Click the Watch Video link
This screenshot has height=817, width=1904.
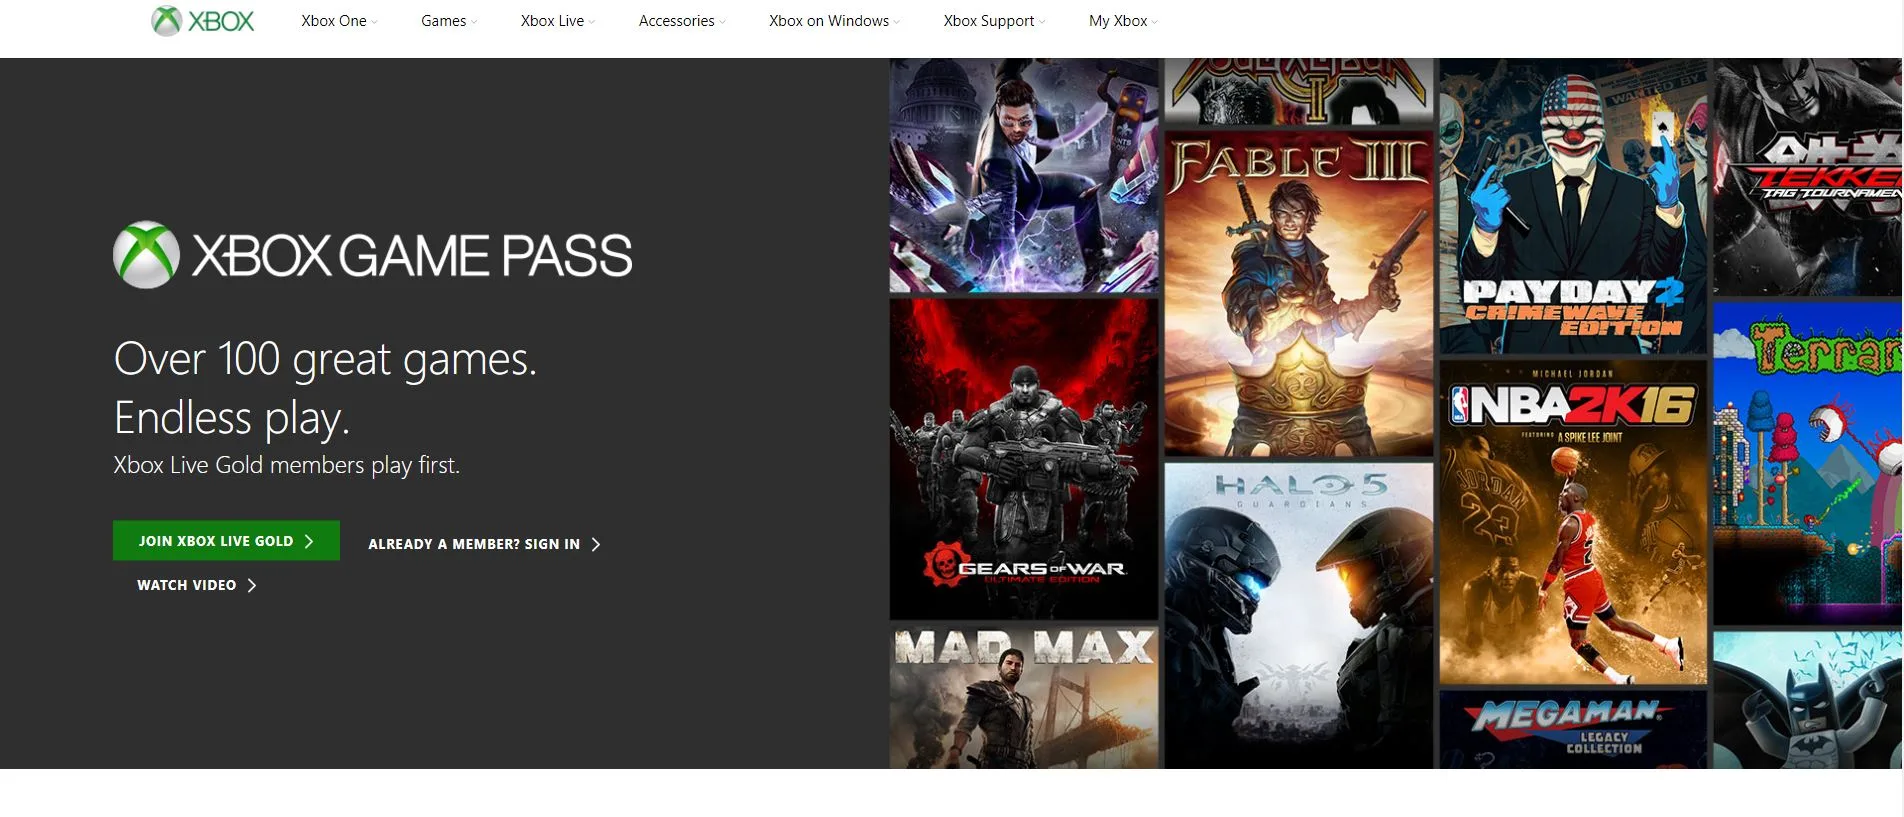(x=197, y=585)
